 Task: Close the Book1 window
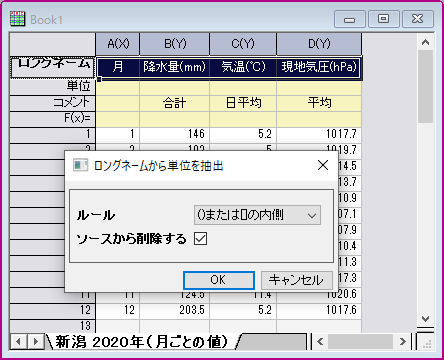[418, 19]
